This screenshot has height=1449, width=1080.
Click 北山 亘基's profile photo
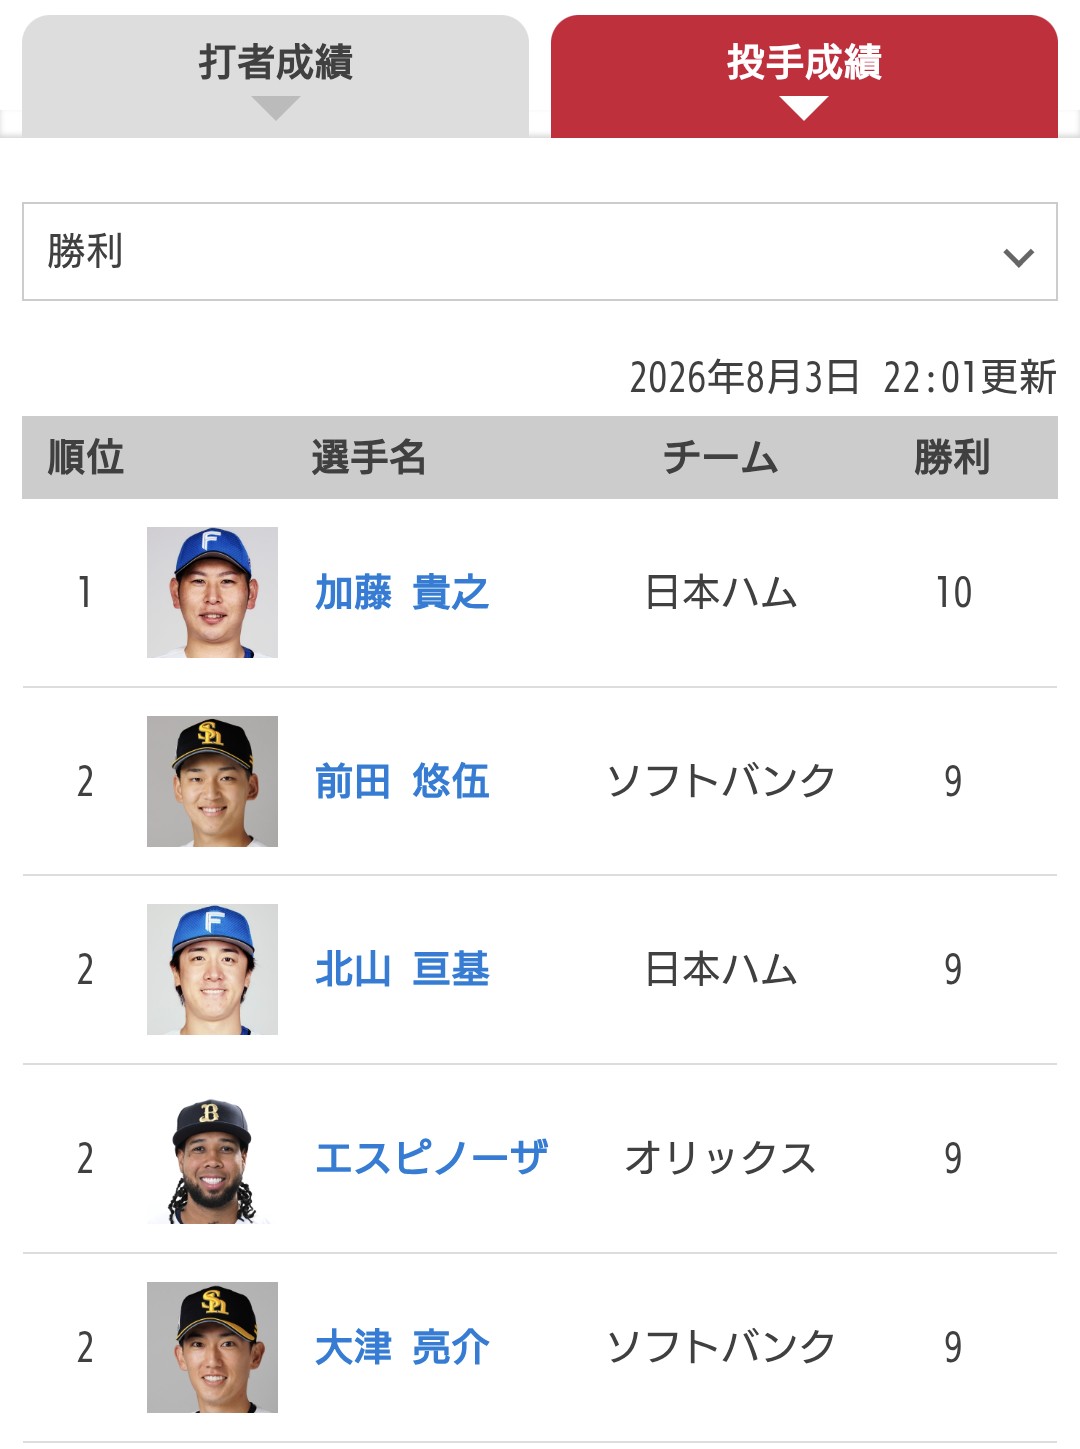pyautogui.click(x=212, y=969)
